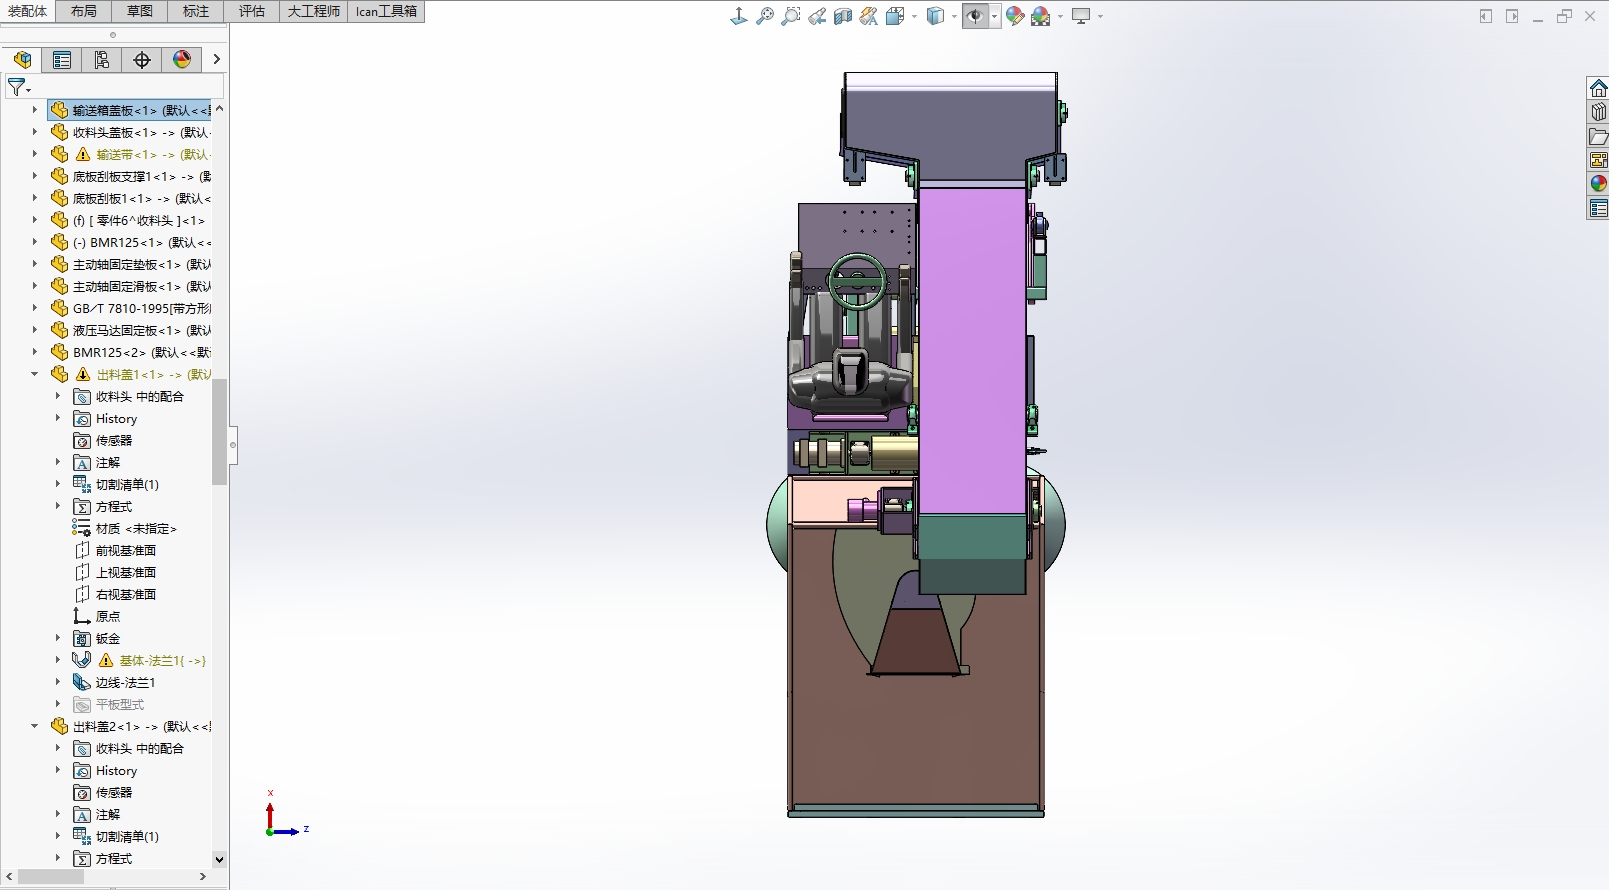
Task: Expand the 钣金 folder under 出料盖1
Action: click(x=58, y=638)
